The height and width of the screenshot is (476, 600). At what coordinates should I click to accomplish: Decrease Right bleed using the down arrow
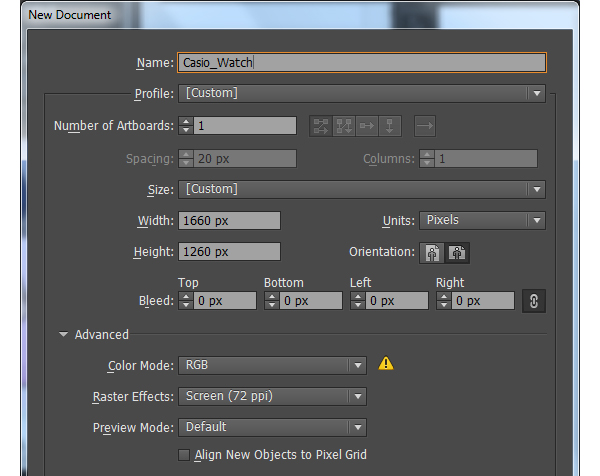[x=443, y=305]
